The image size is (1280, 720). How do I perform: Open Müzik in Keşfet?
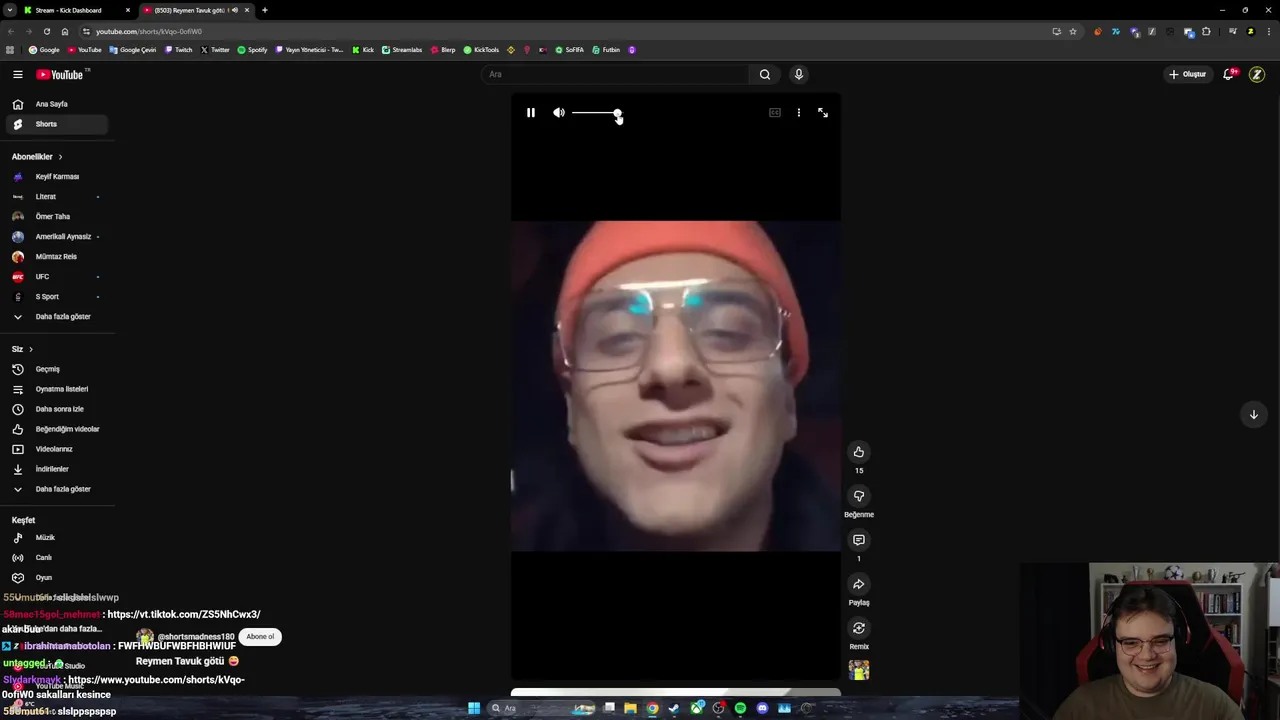pyautogui.click(x=55, y=538)
